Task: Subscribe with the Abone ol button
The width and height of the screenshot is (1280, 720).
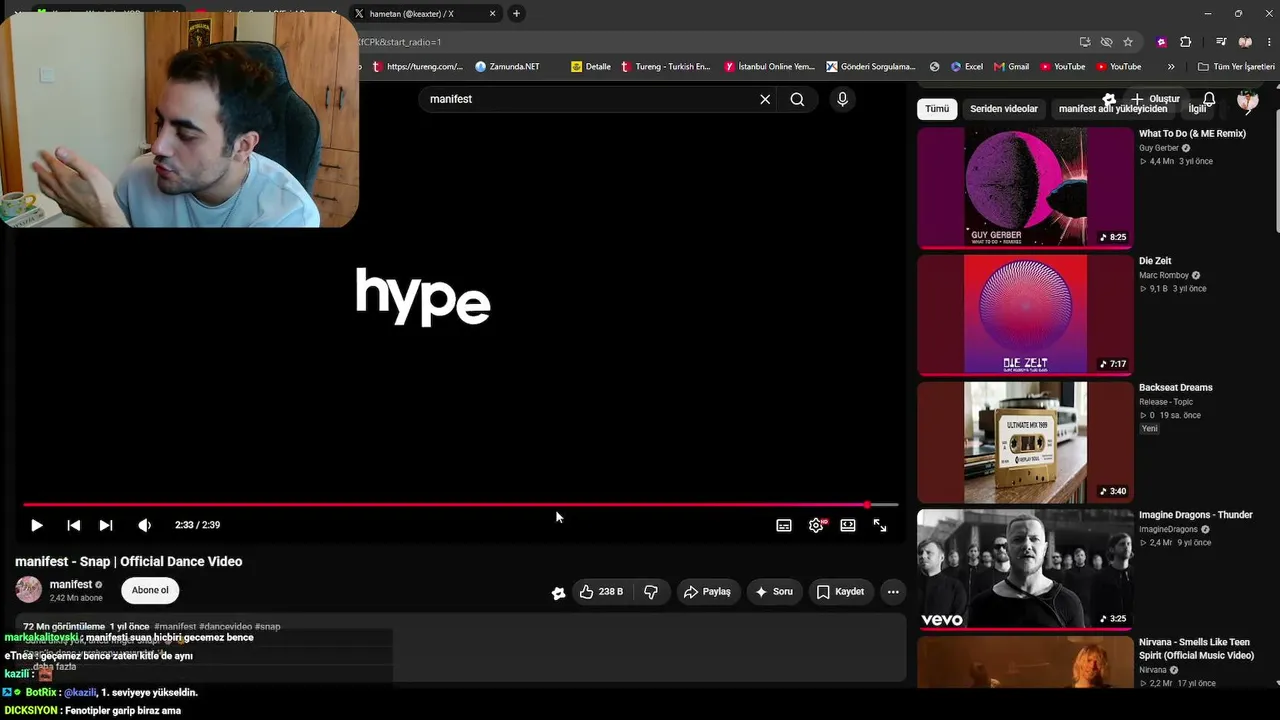Action: 150,590
